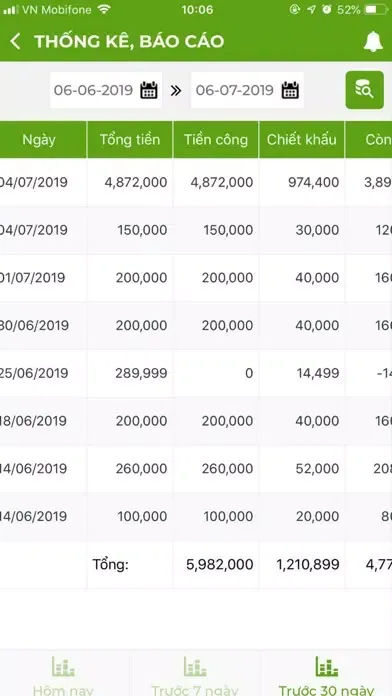Tap the back arrow in the header
This screenshot has width=392, height=696.
[x=15, y=41]
